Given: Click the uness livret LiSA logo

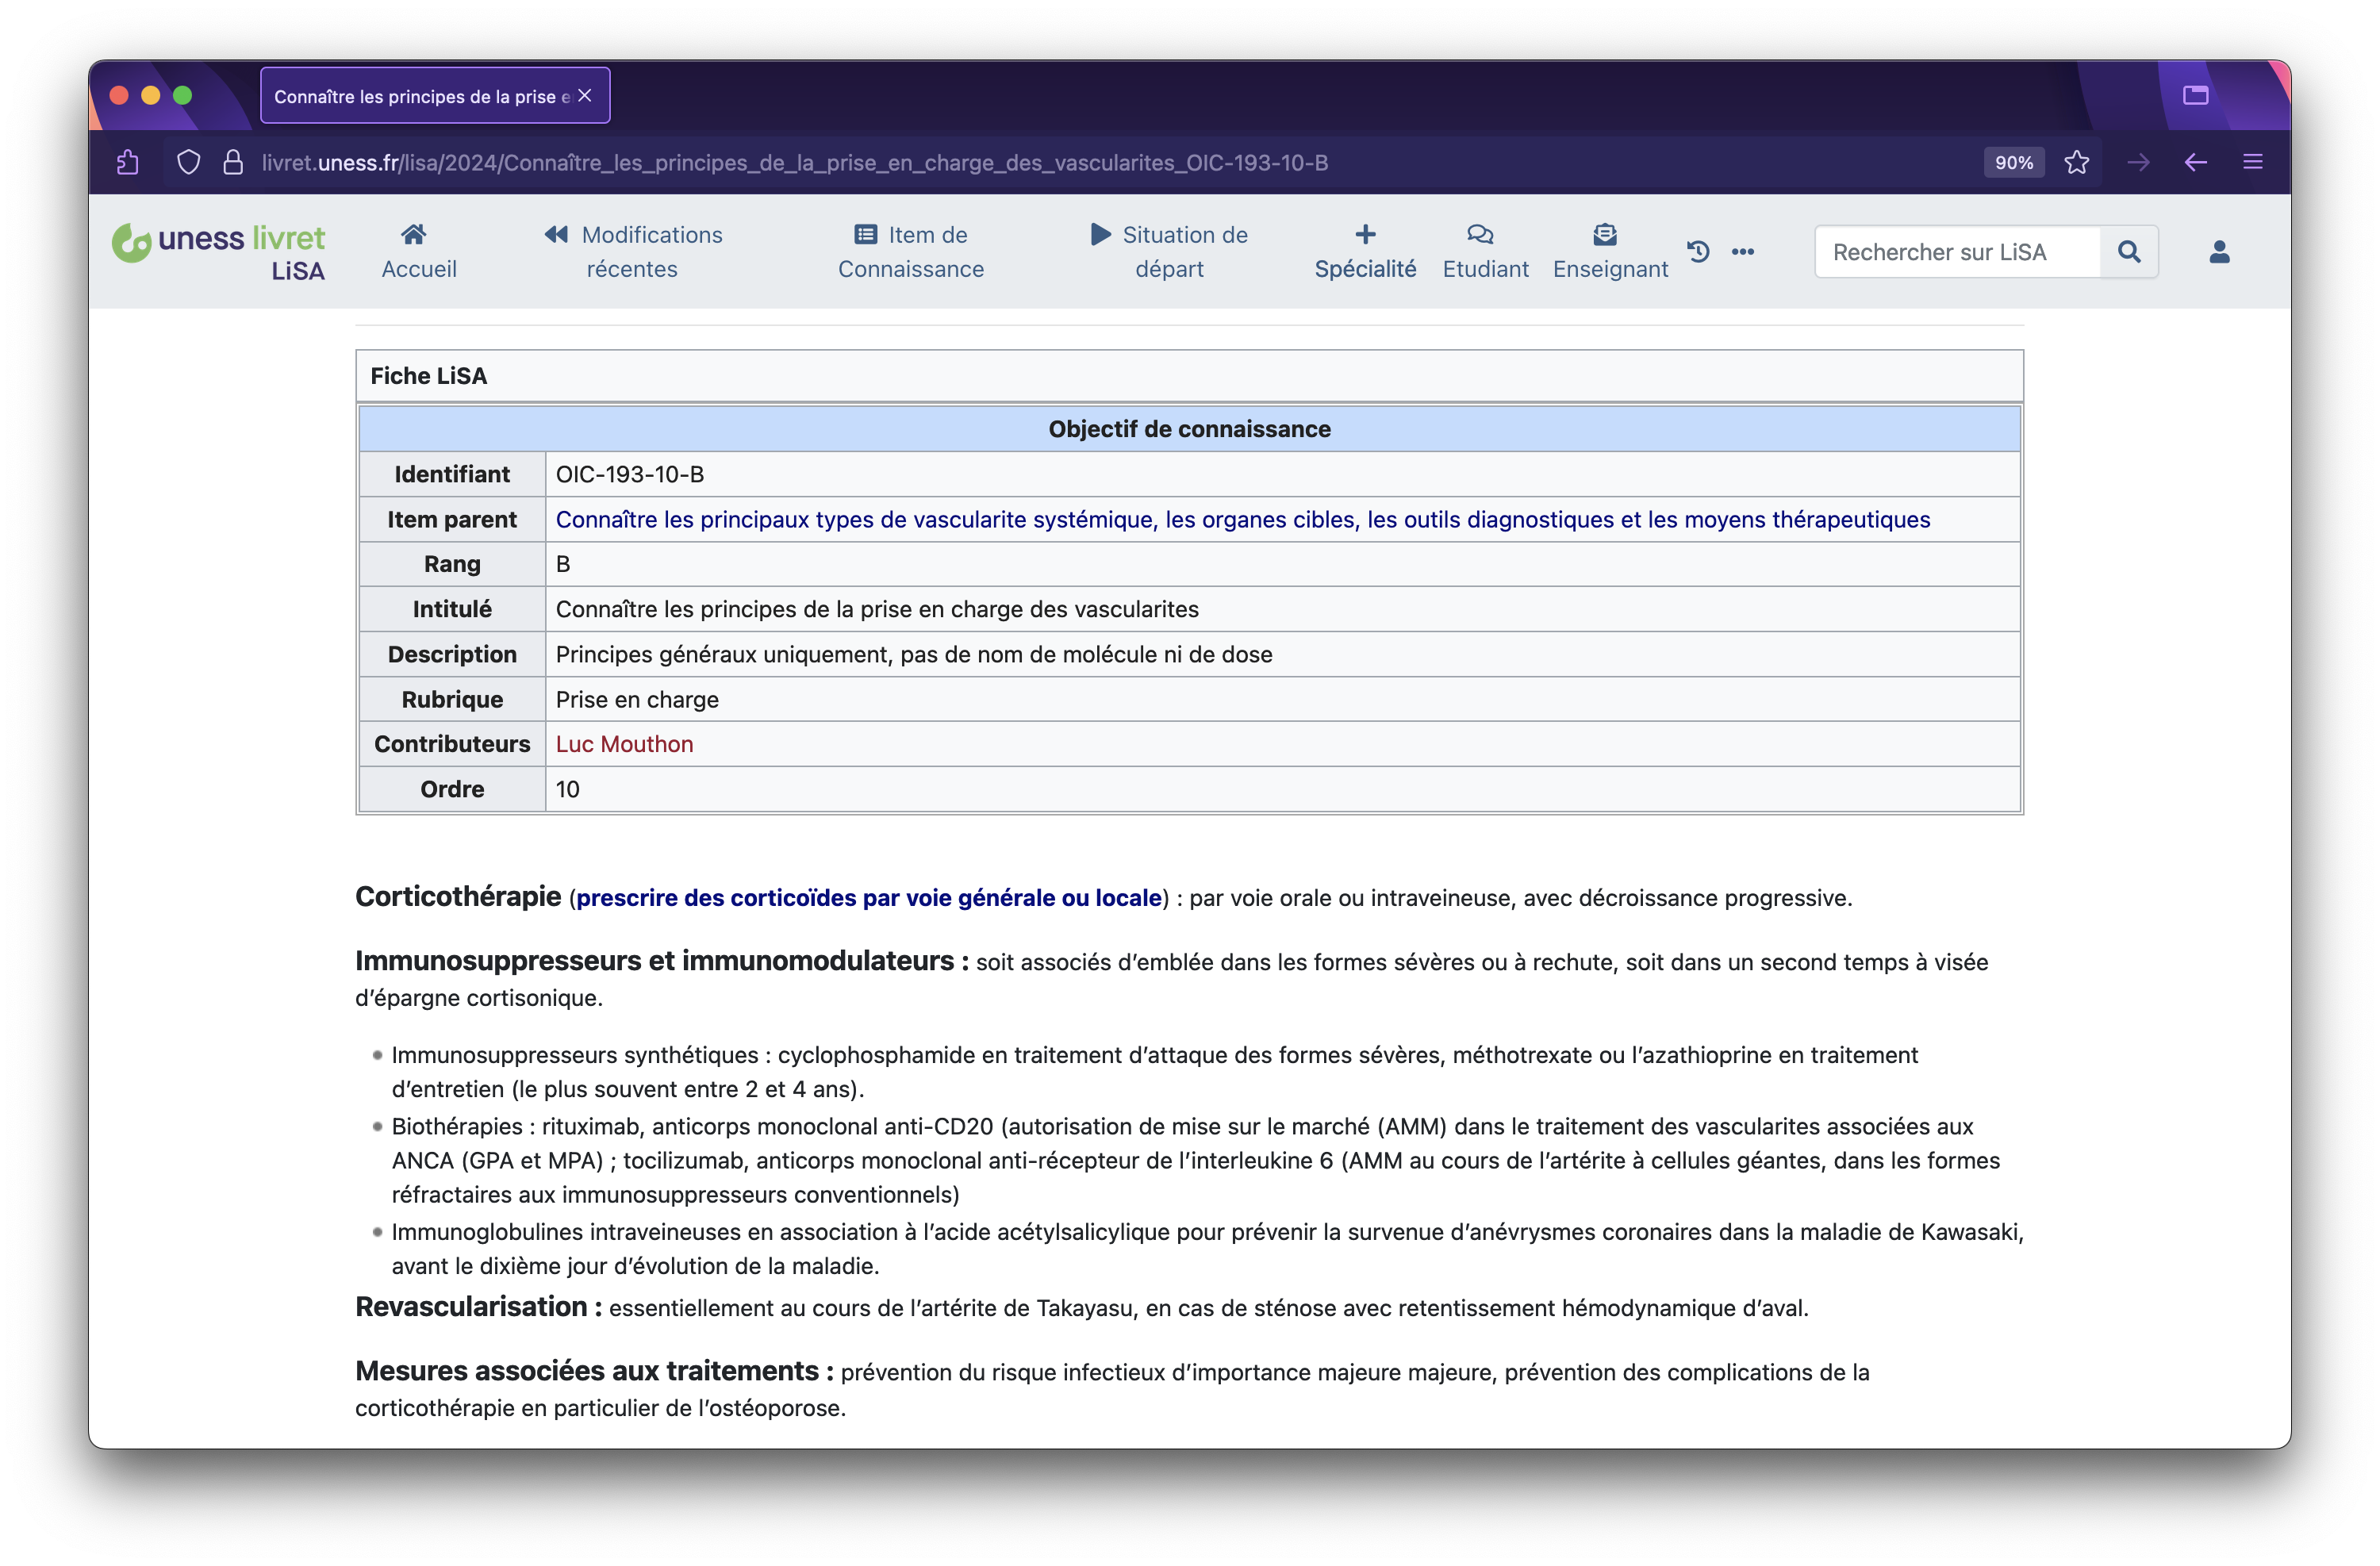Looking at the screenshot, I should pos(218,252).
